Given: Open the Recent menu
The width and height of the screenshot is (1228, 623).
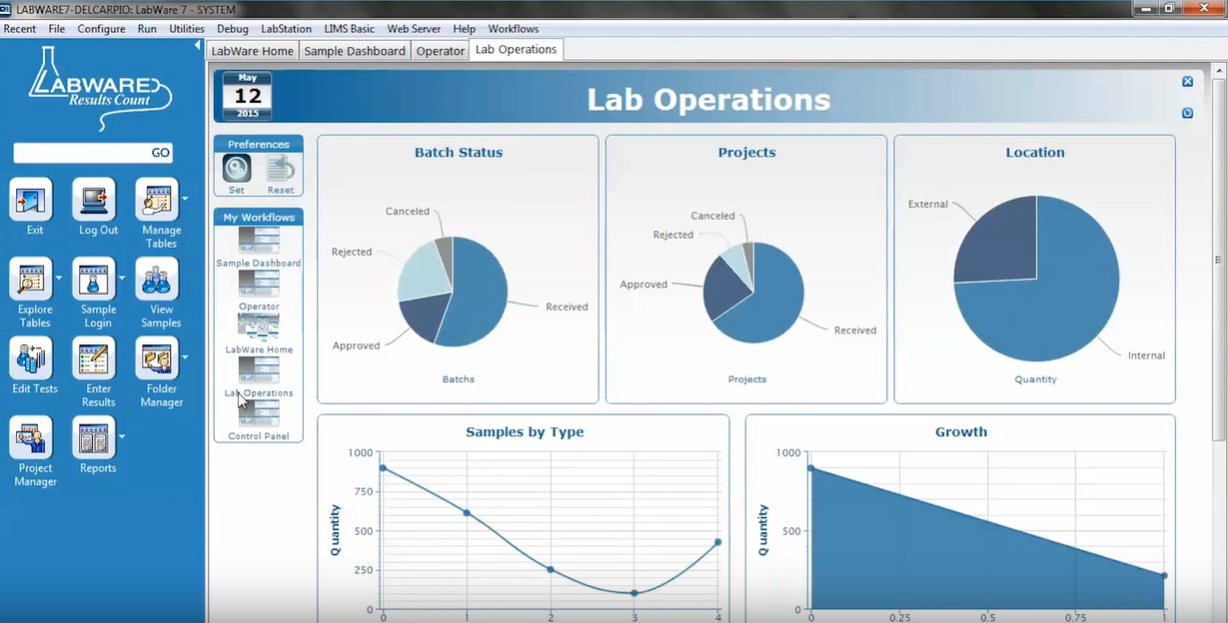Looking at the screenshot, I should tap(20, 29).
